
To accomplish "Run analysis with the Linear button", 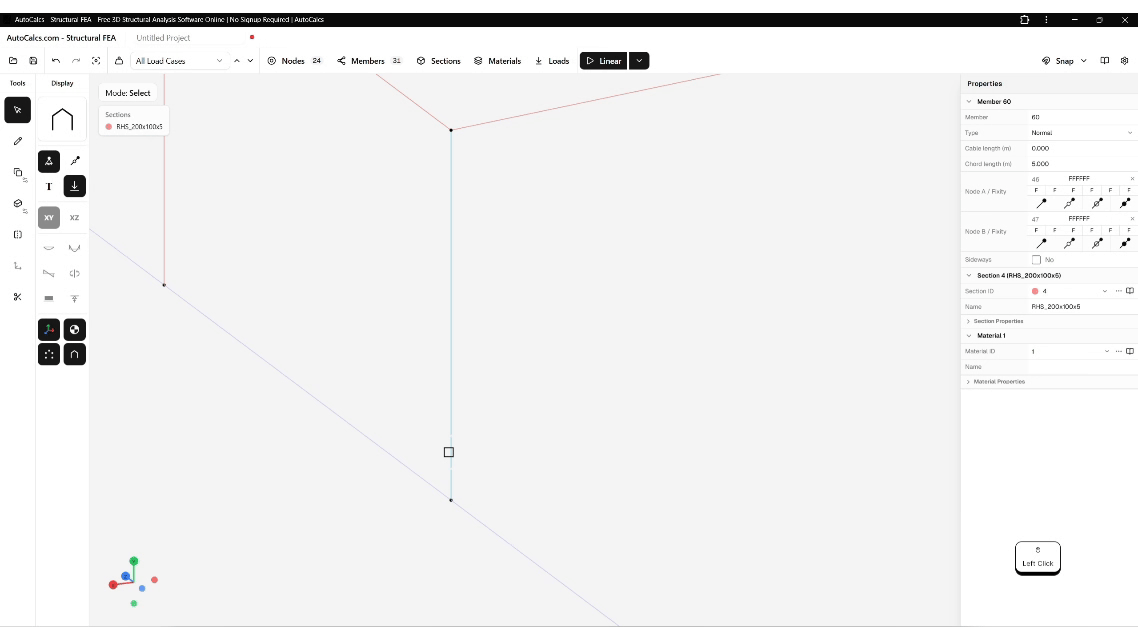I will point(603,61).
